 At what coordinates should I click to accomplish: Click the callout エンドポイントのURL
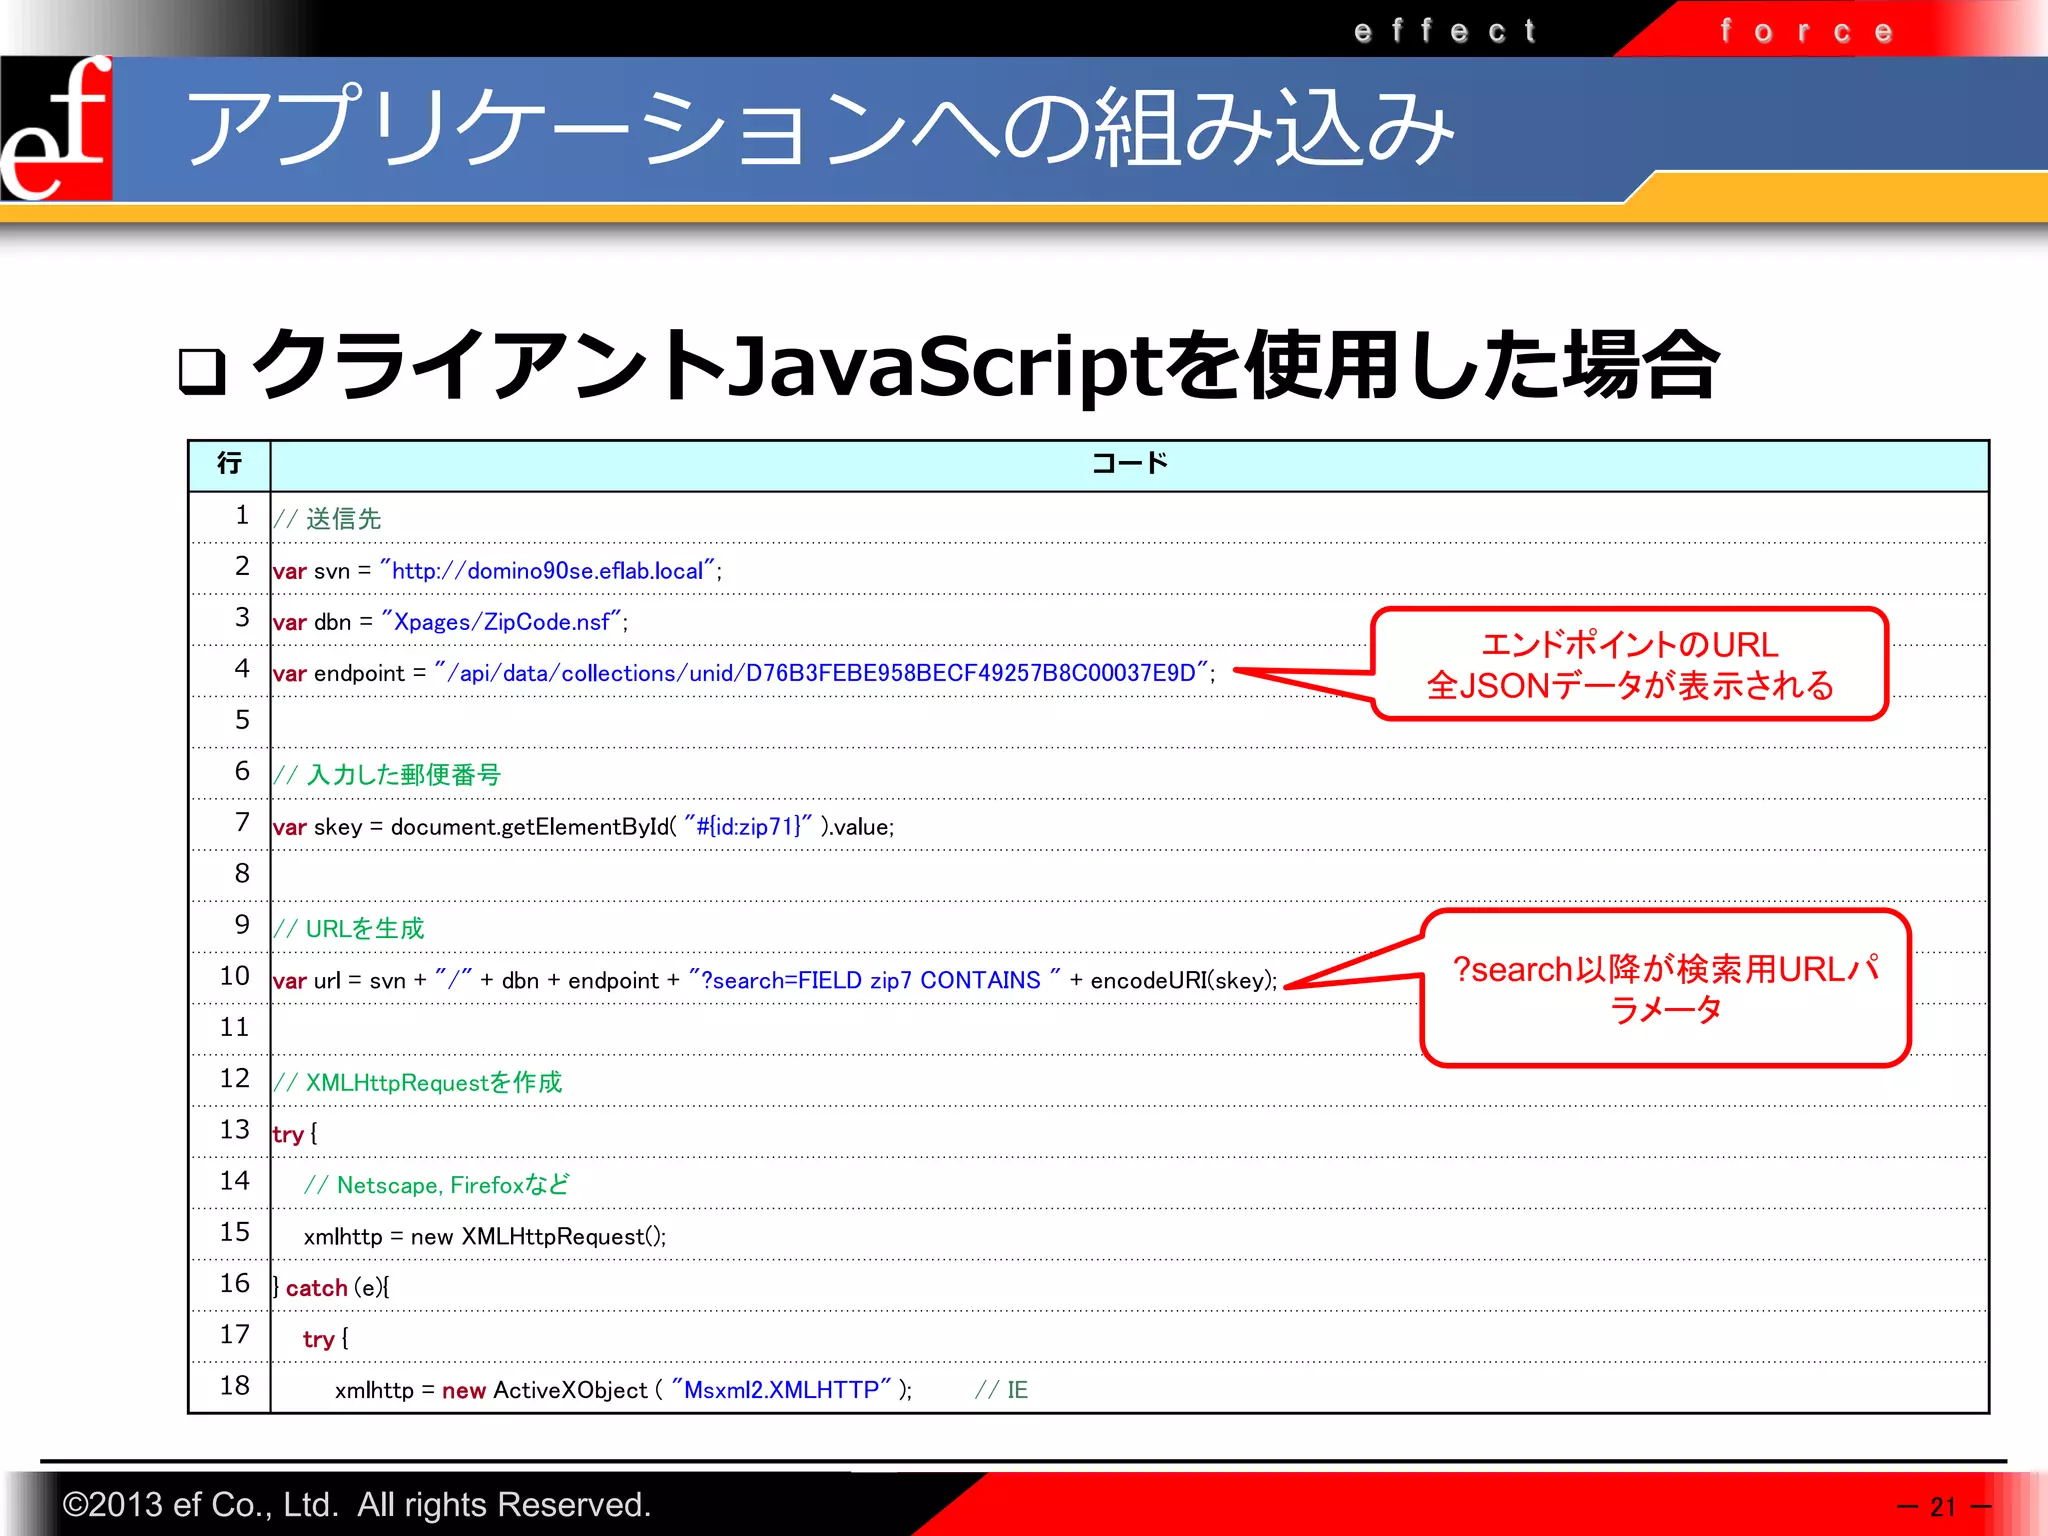click(1630, 664)
